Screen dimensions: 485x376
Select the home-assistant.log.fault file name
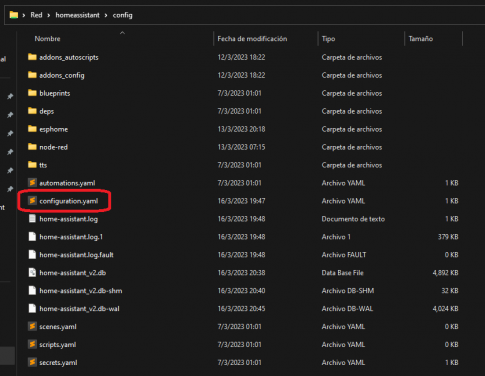point(76,255)
